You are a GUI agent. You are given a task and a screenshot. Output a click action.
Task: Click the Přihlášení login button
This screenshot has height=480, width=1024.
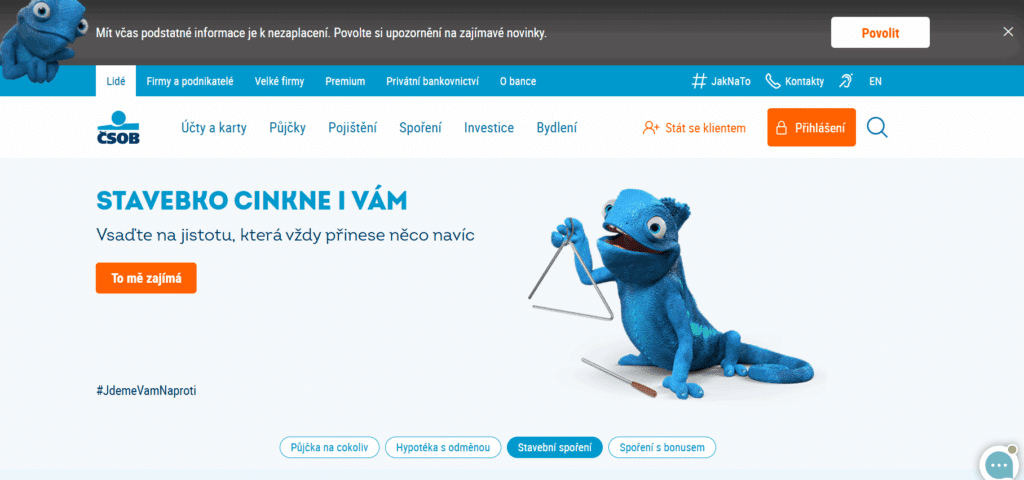click(811, 127)
